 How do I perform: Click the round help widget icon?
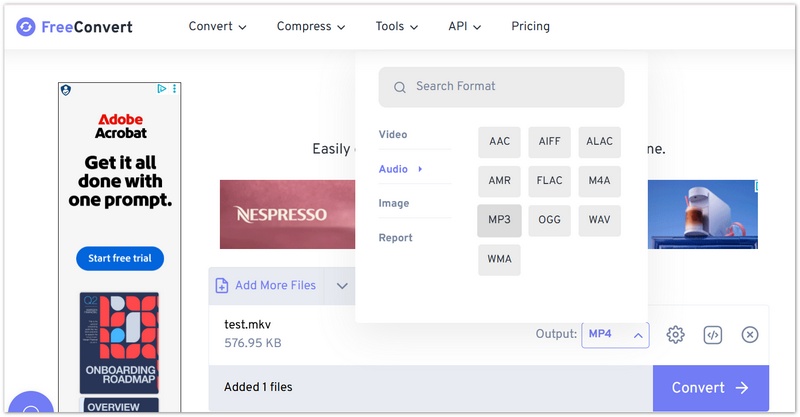[x=31, y=404]
